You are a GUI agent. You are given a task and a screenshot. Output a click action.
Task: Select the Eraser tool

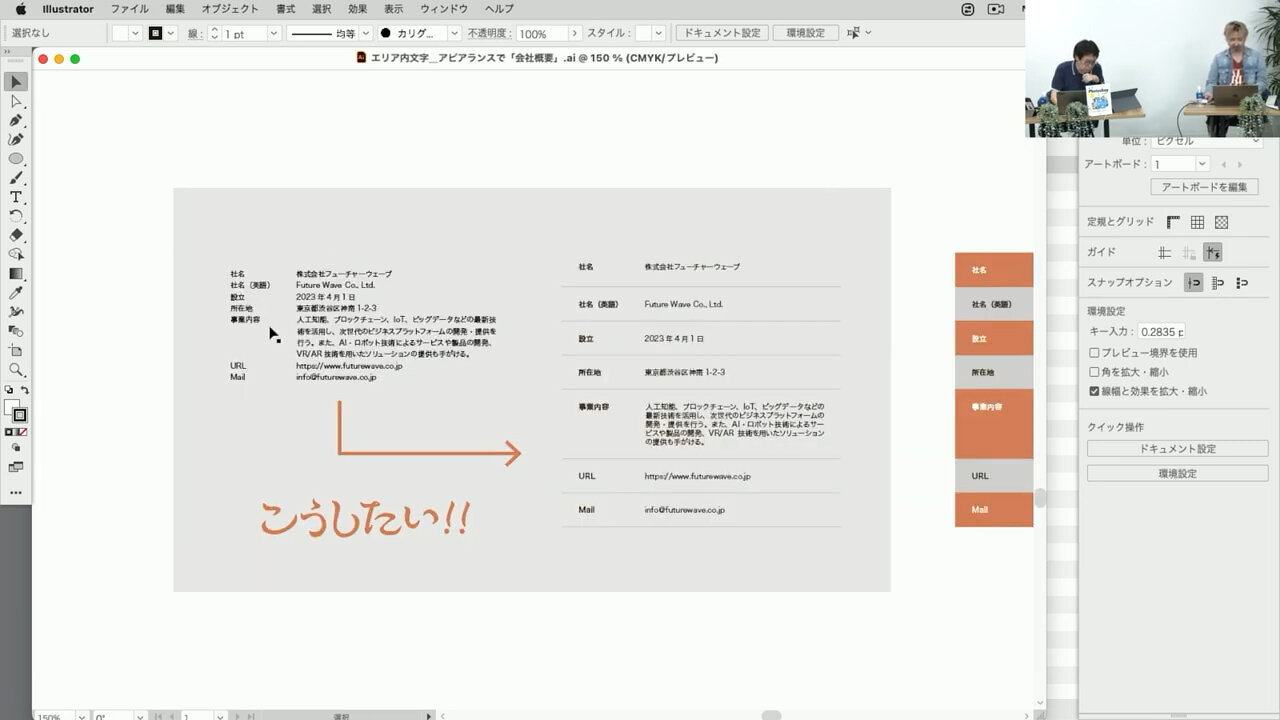pyautogui.click(x=16, y=235)
